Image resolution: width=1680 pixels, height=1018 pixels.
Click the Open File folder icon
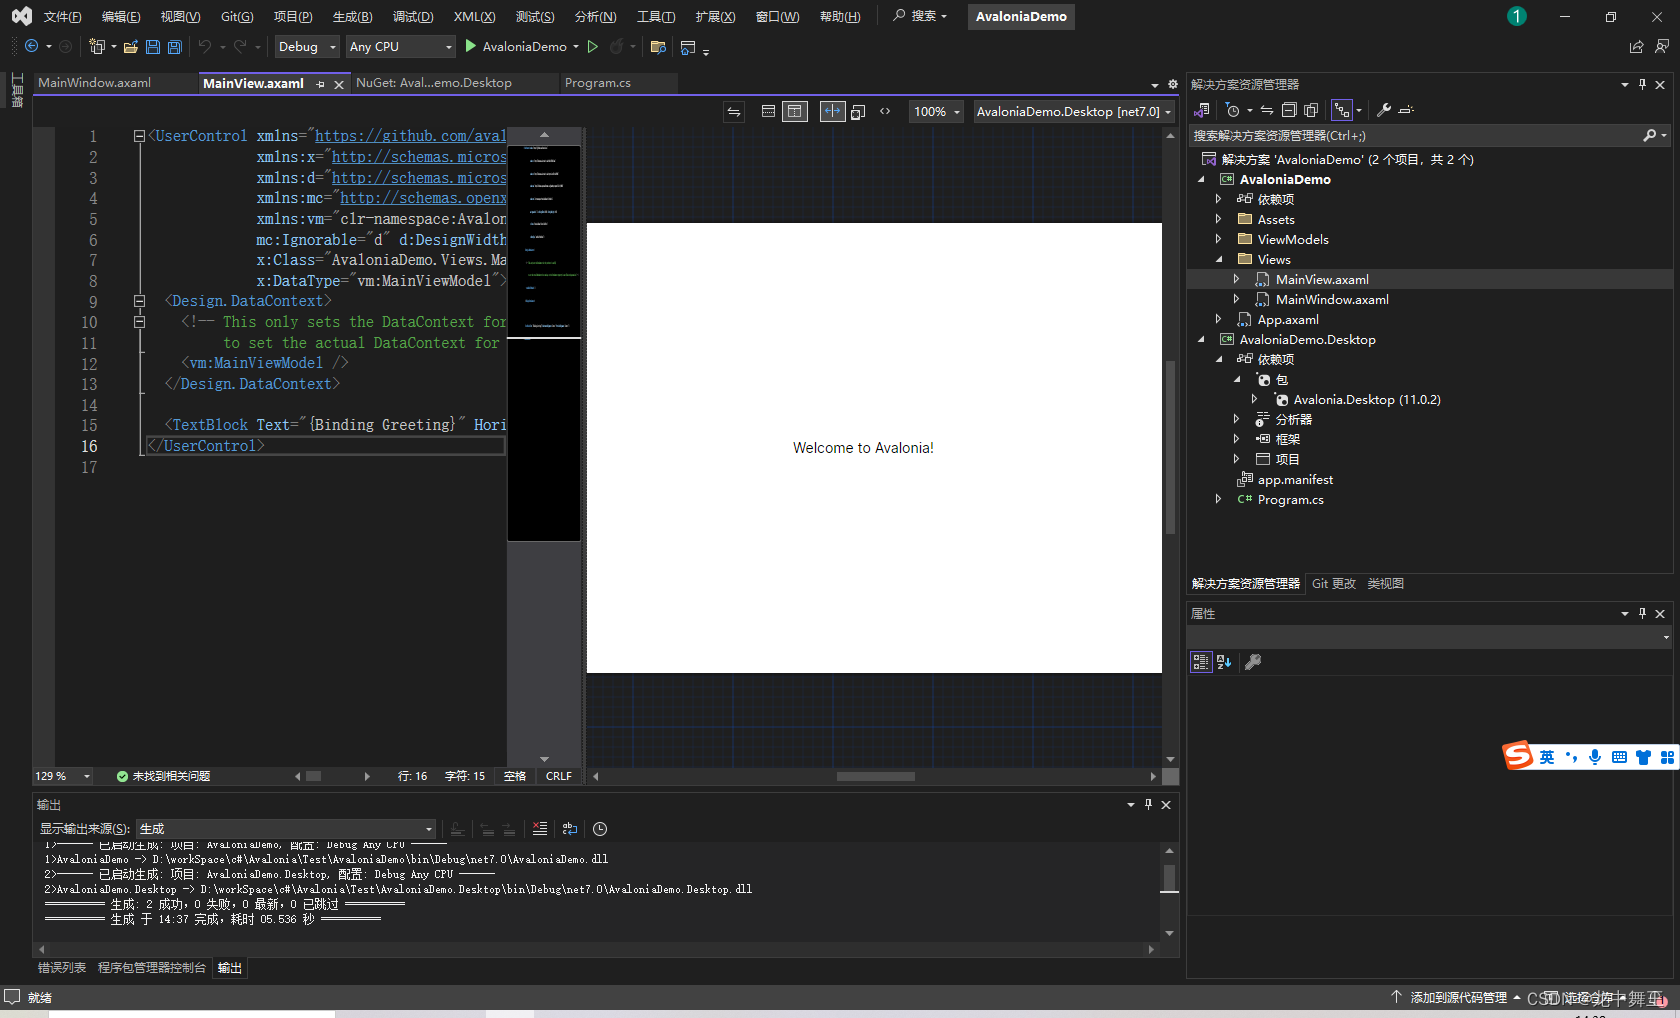click(x=130, y=47)
